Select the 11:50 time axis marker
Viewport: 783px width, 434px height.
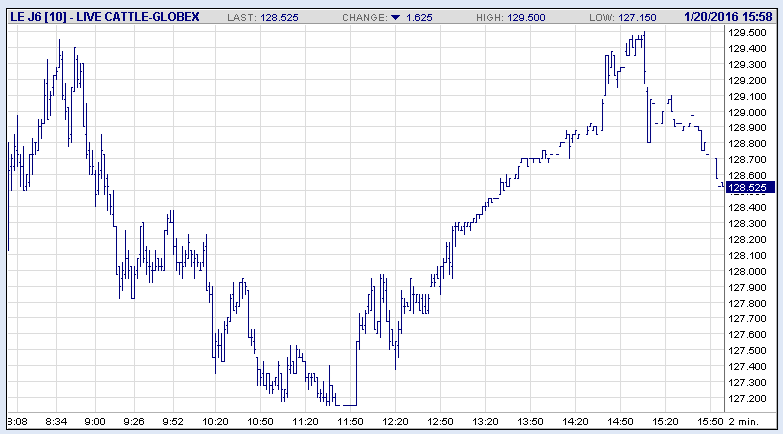(349, 421)
